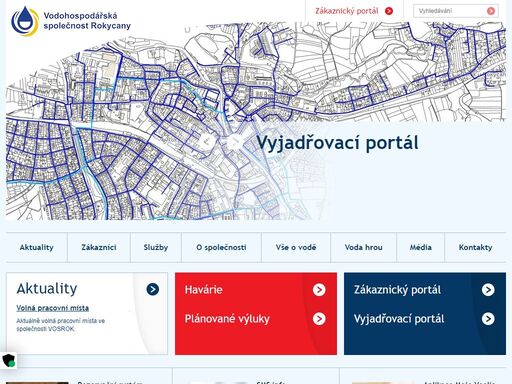Click the Vodohospodářská společnost Rokycany title
This screenshot has height=384, width=512.
pyautogui.click(x=87, y=21)
